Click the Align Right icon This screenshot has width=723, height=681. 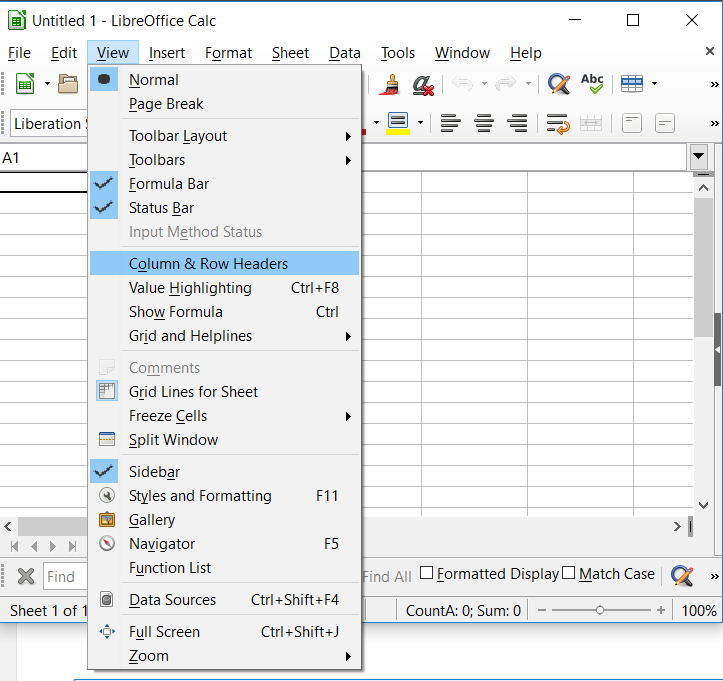coord(517,123)
